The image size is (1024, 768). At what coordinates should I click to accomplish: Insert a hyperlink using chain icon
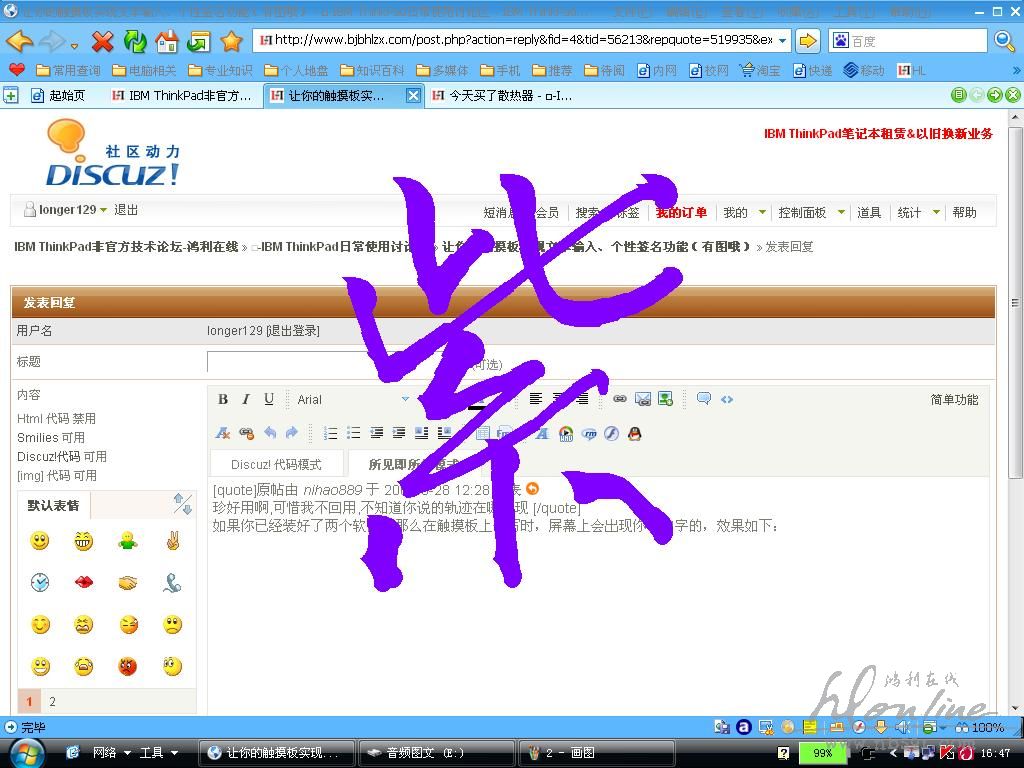[620, 398]
